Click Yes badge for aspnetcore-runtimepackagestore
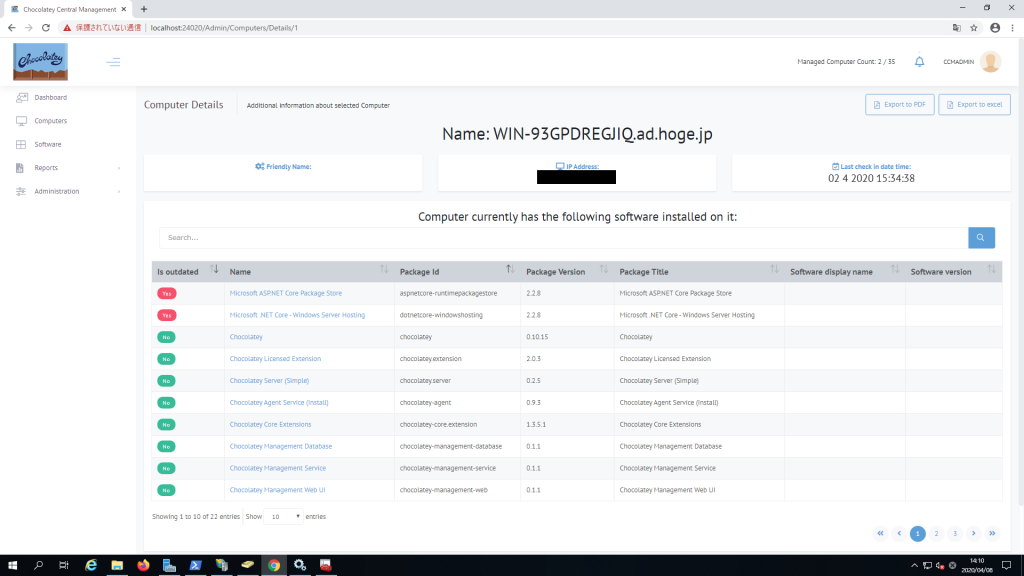The width and height of the screenshot is (1024, 576). tap(167, 293)
